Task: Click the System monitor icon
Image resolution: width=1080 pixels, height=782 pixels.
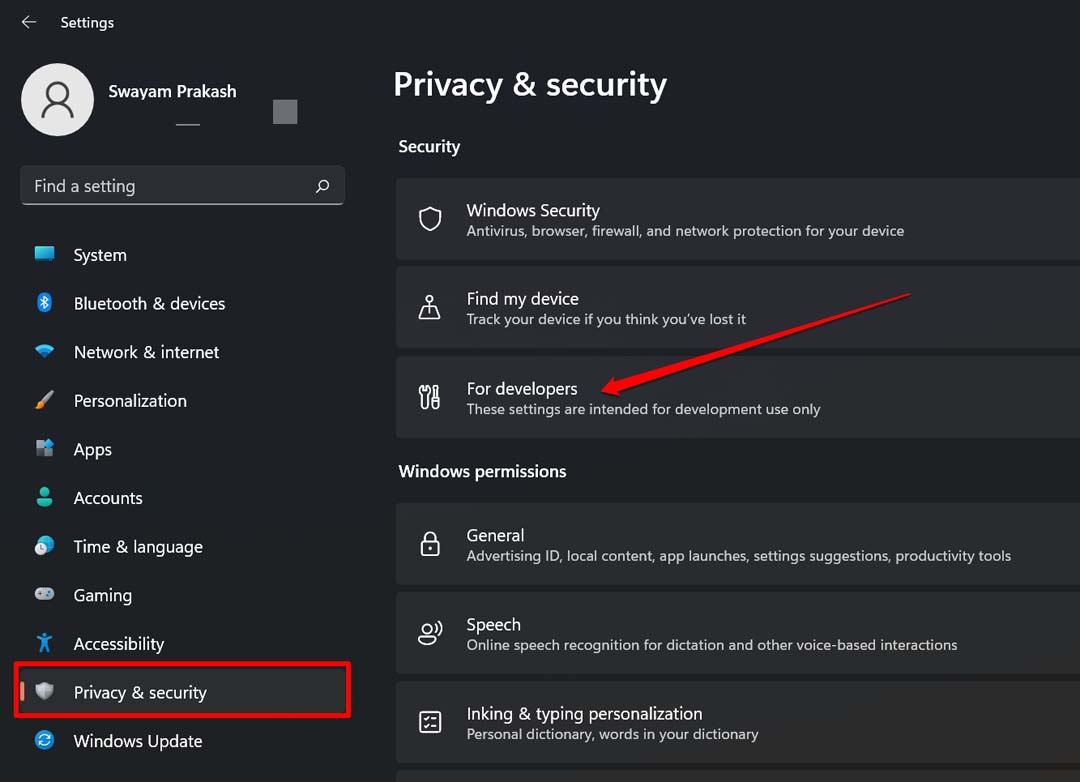Action: (x=45, y=254)
